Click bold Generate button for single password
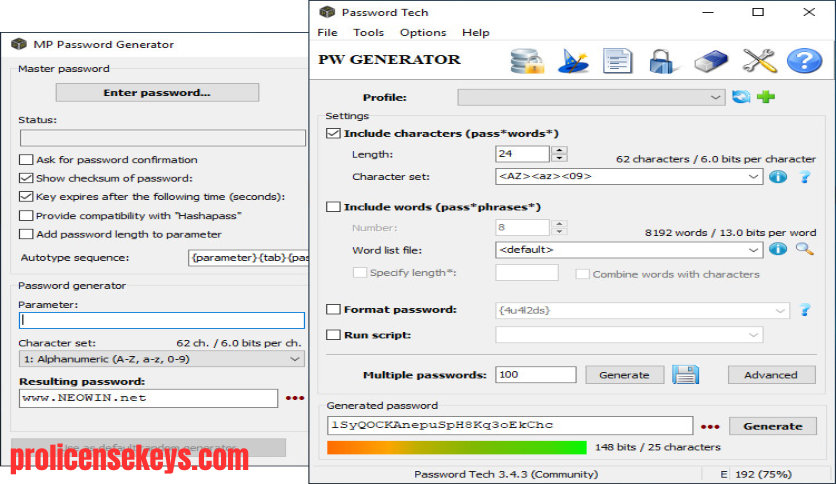 click(x=773, y=426)
